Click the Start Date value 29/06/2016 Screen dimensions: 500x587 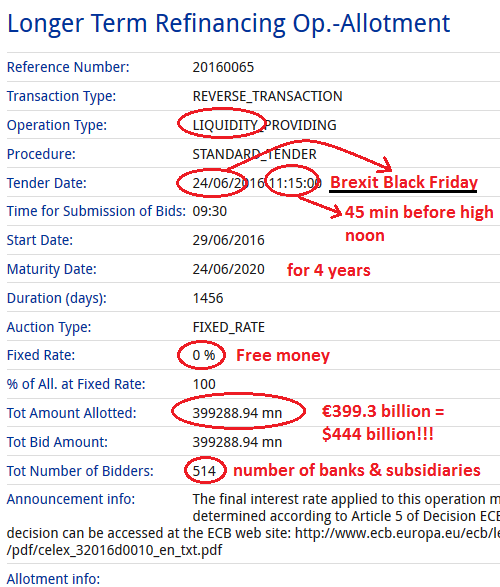pos(229,240)
